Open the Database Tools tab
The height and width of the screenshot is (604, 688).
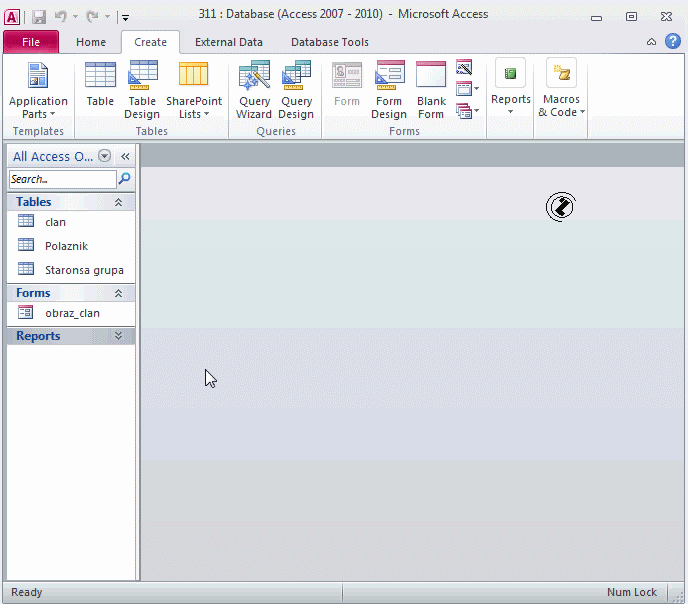point(330,42)
